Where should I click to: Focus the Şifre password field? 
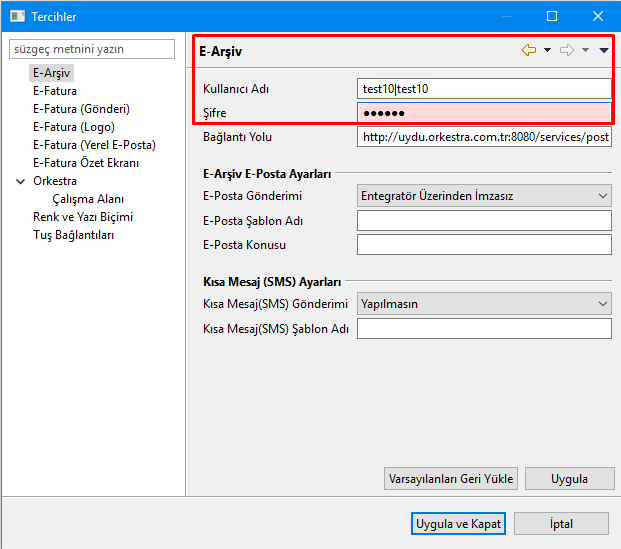(484, 113)
